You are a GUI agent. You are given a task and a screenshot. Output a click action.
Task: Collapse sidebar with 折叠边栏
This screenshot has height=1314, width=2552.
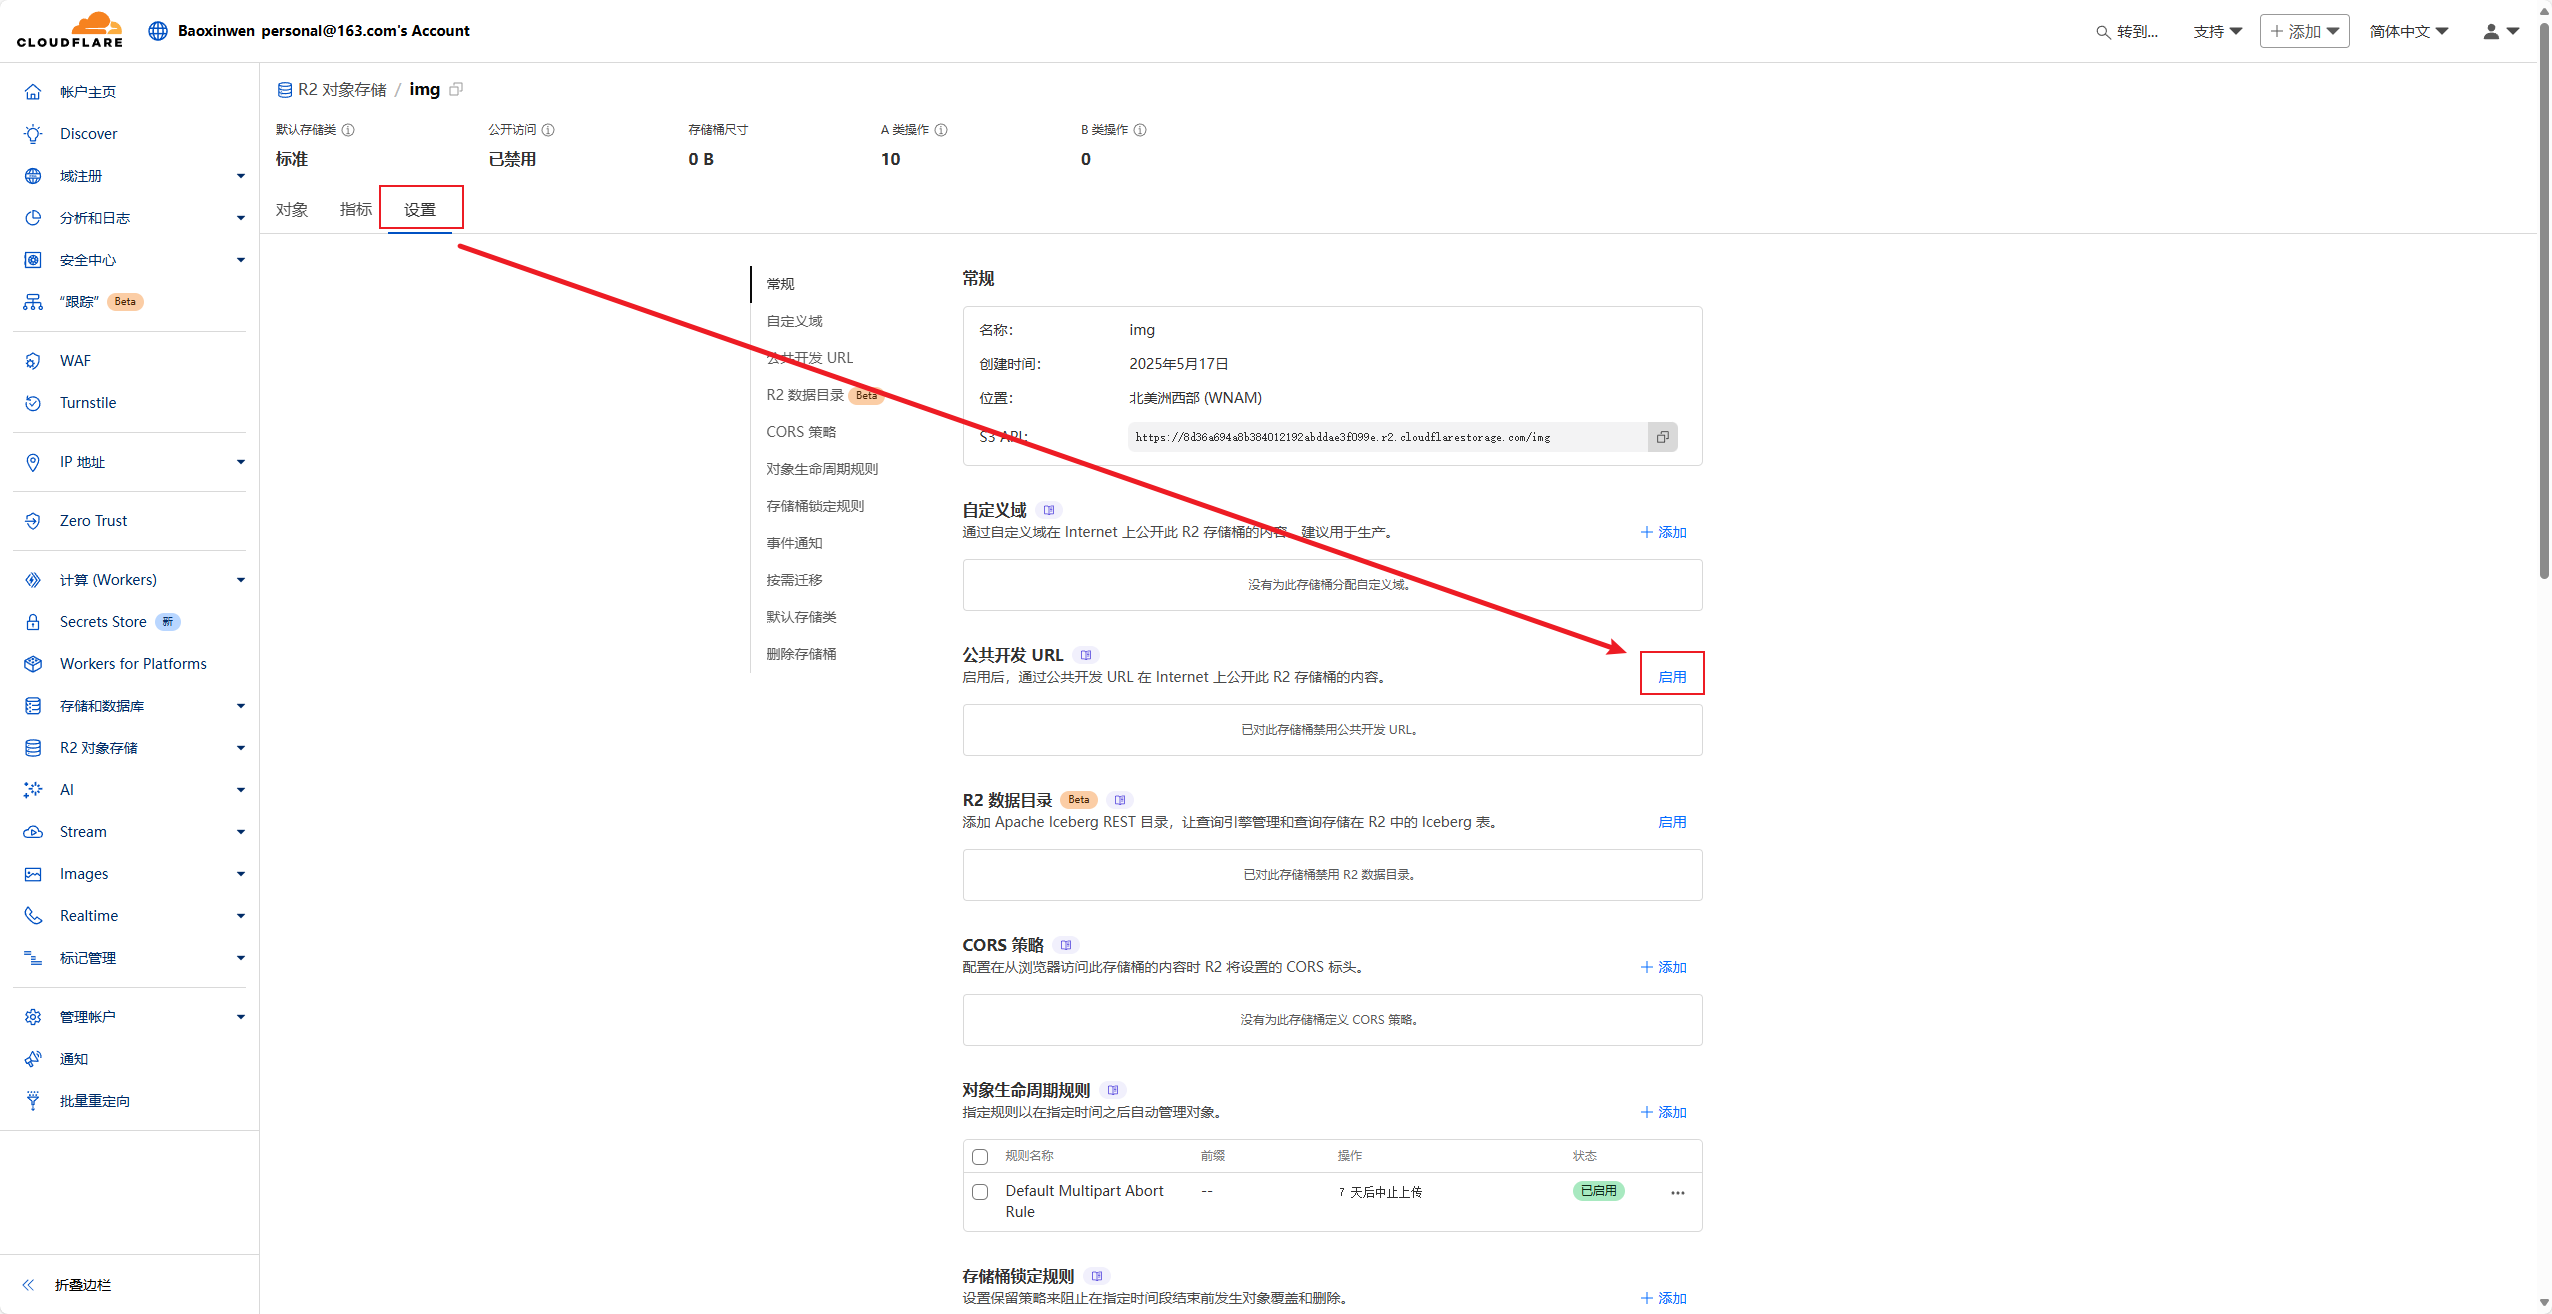point(67,1285)
